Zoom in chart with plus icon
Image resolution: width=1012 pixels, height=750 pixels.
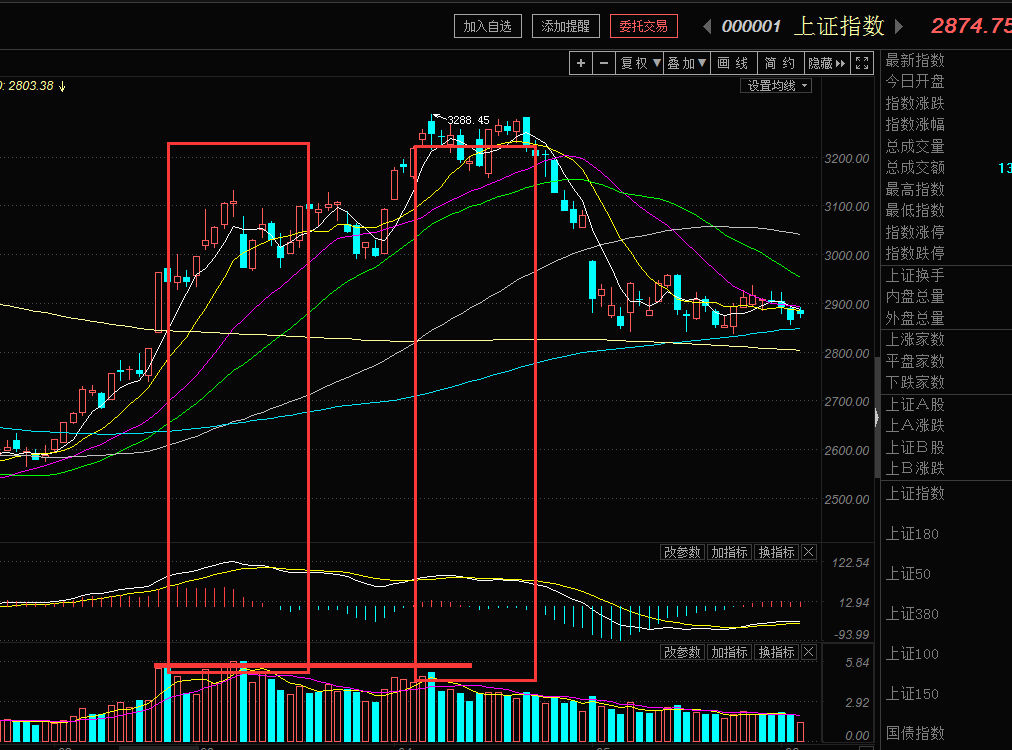581,63
